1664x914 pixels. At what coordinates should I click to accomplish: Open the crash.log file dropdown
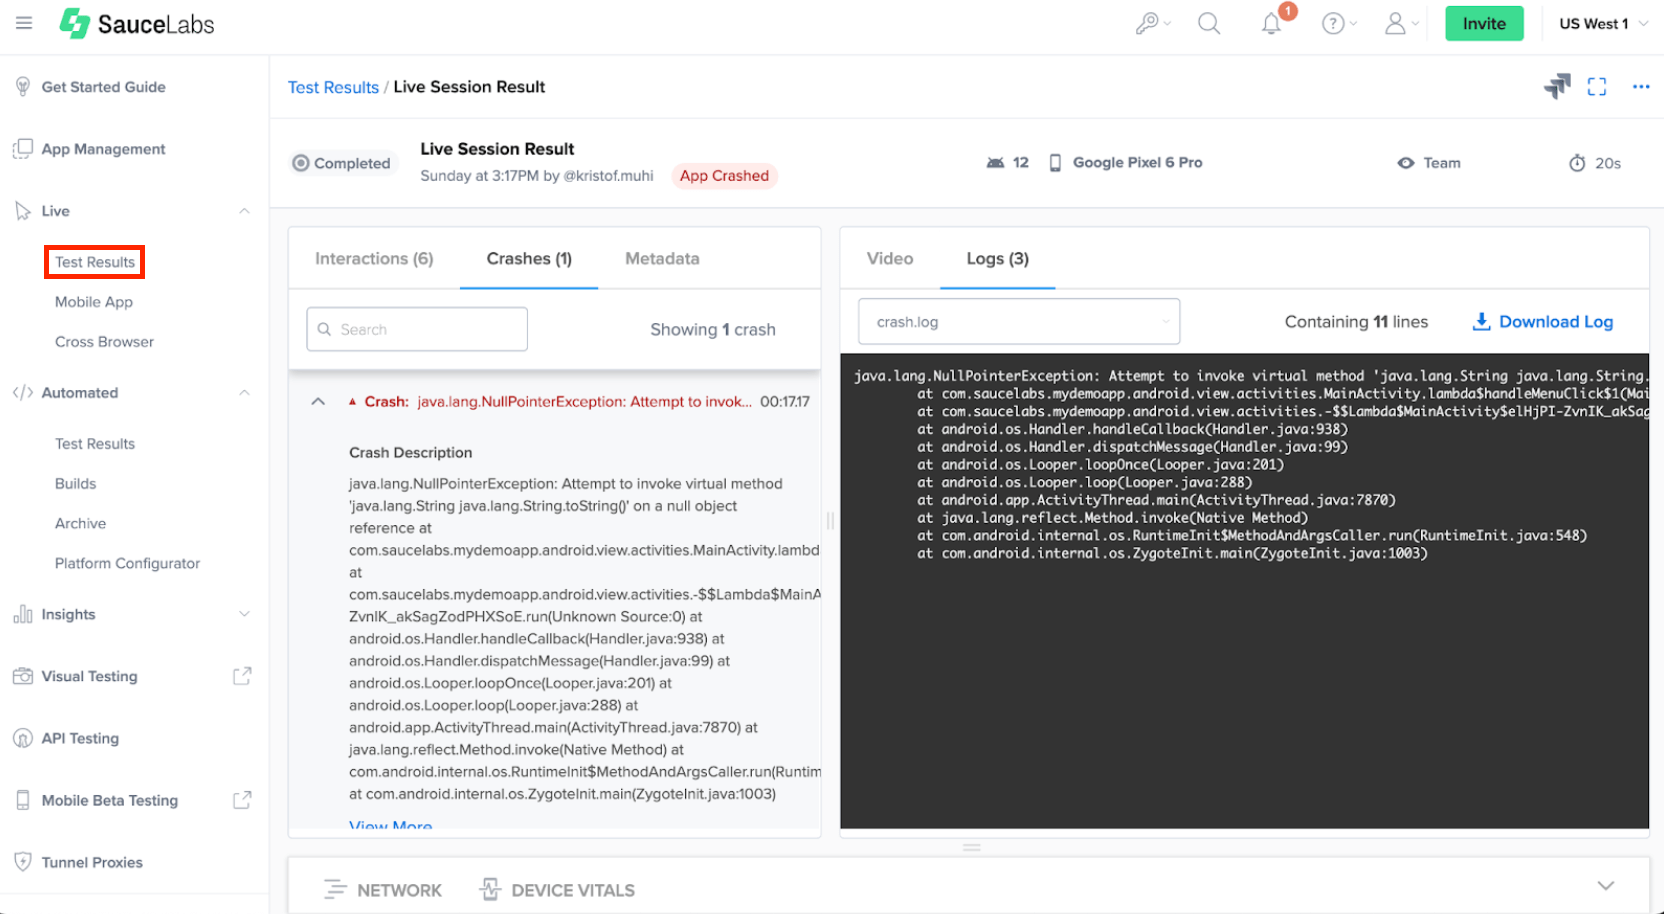click(1018, 322)
